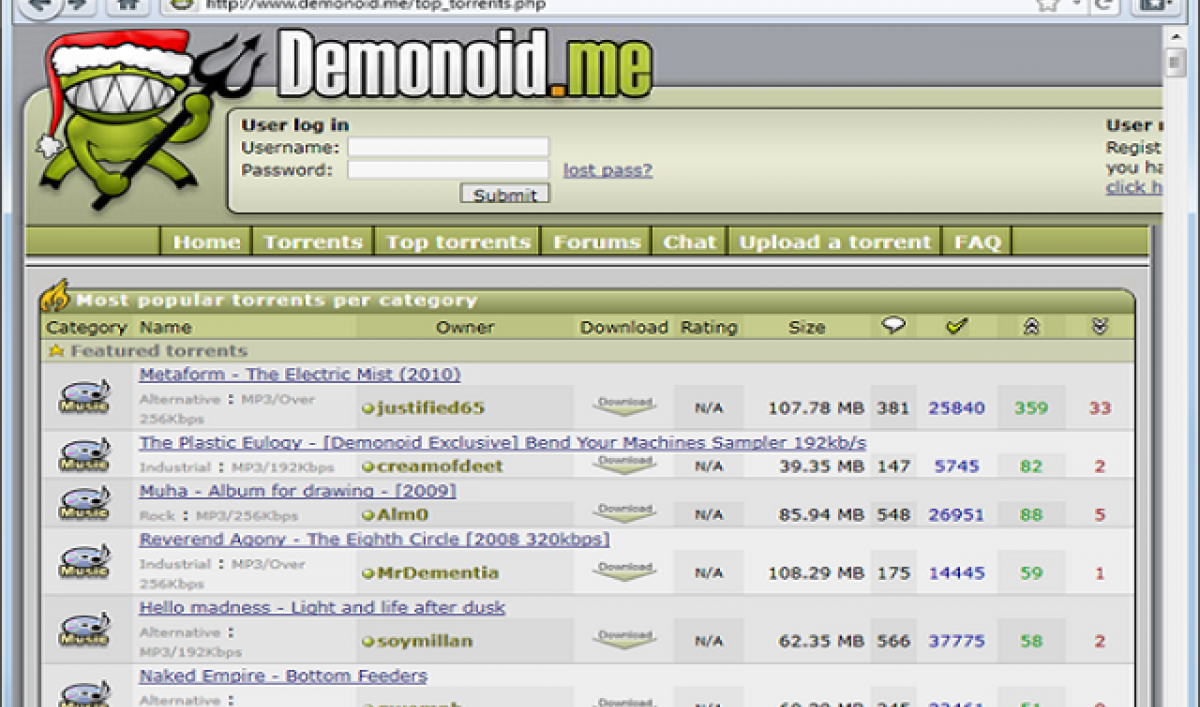Open owner MrDementia profile

pyautogui.click(x=437, y=573)
